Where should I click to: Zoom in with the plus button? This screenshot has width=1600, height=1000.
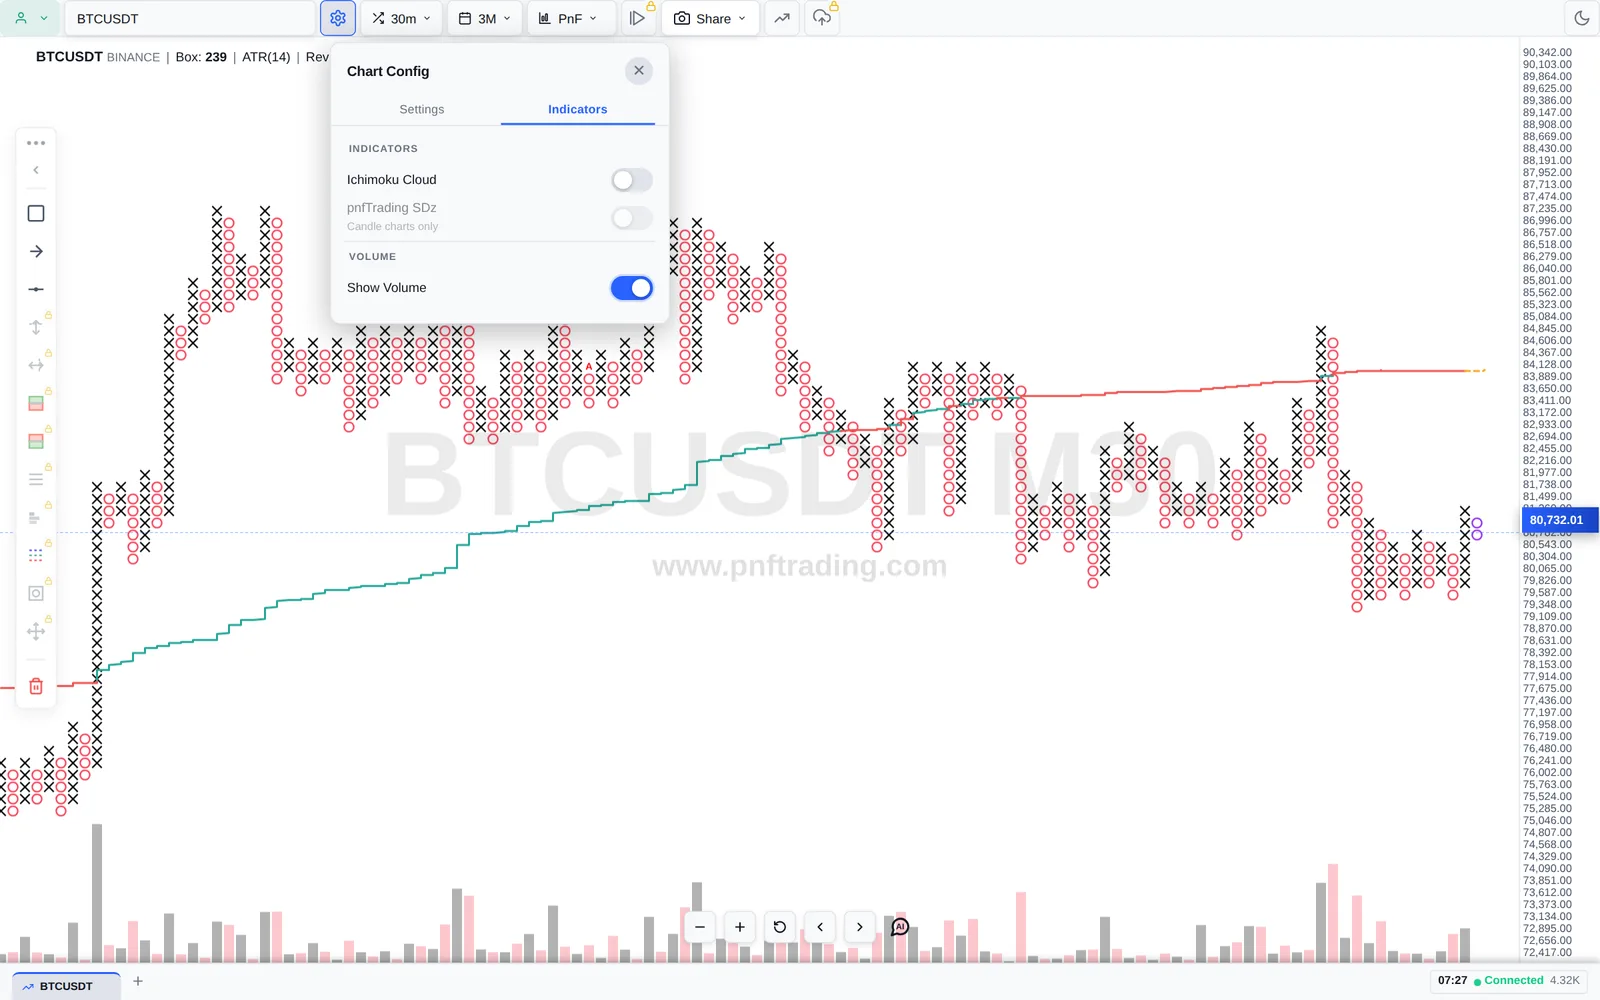pos(740,927)
